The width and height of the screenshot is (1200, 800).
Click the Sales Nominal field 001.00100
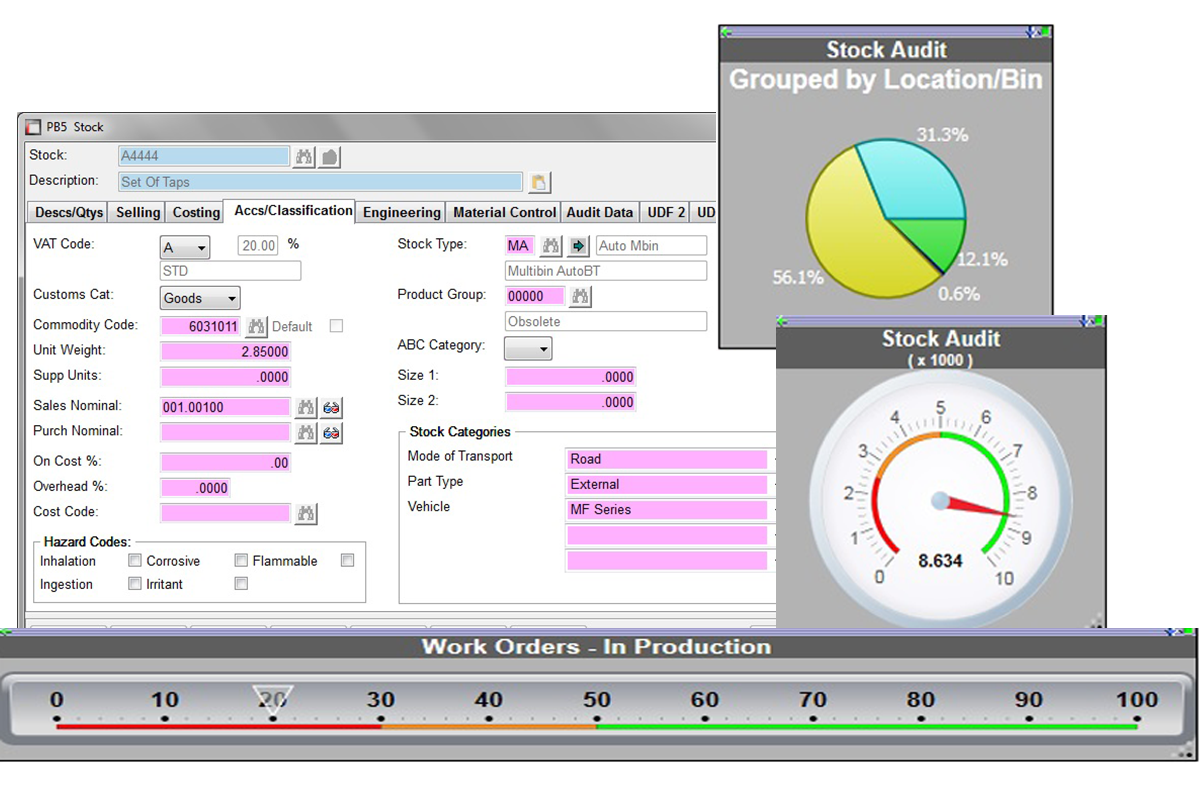226,407
